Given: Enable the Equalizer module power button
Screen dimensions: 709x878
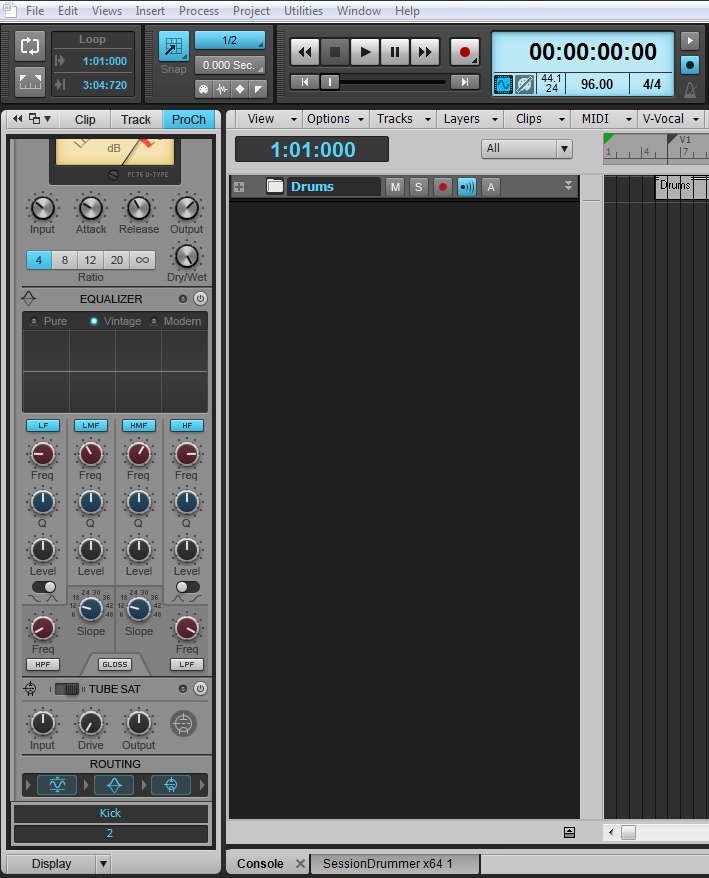Looking at the screenshot, I should coord(200,299).
